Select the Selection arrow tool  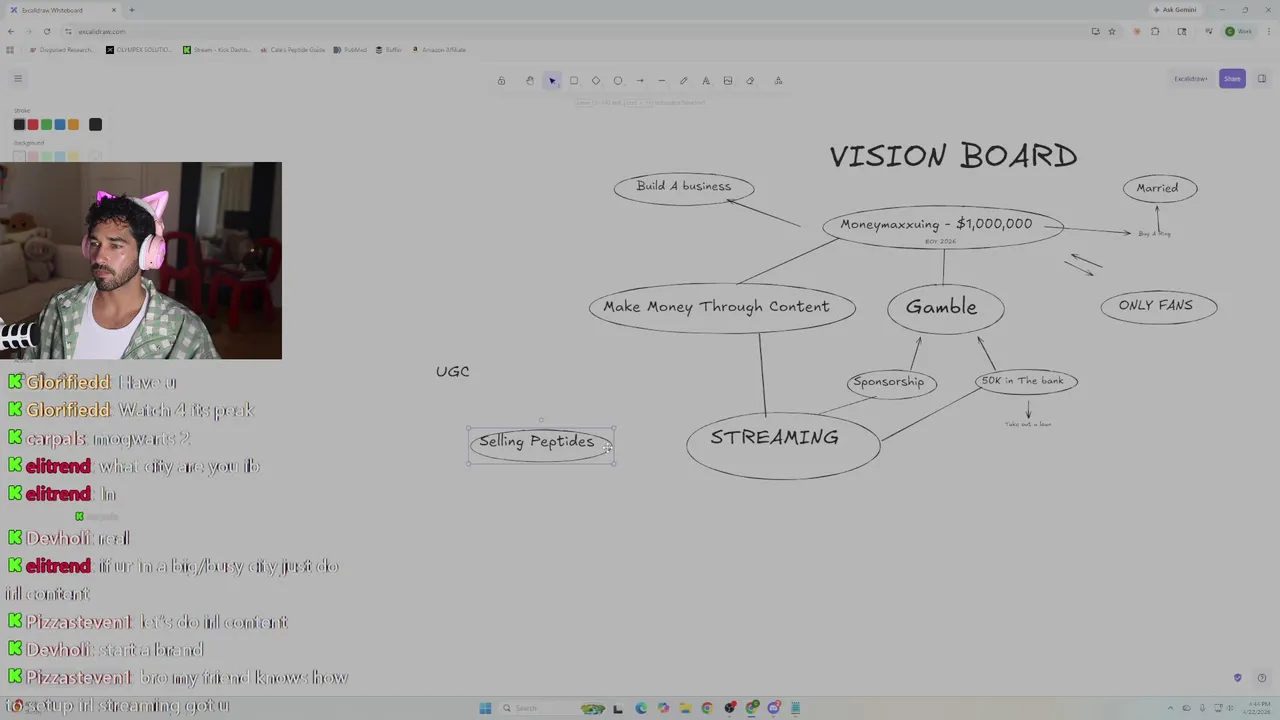[552, 81]
